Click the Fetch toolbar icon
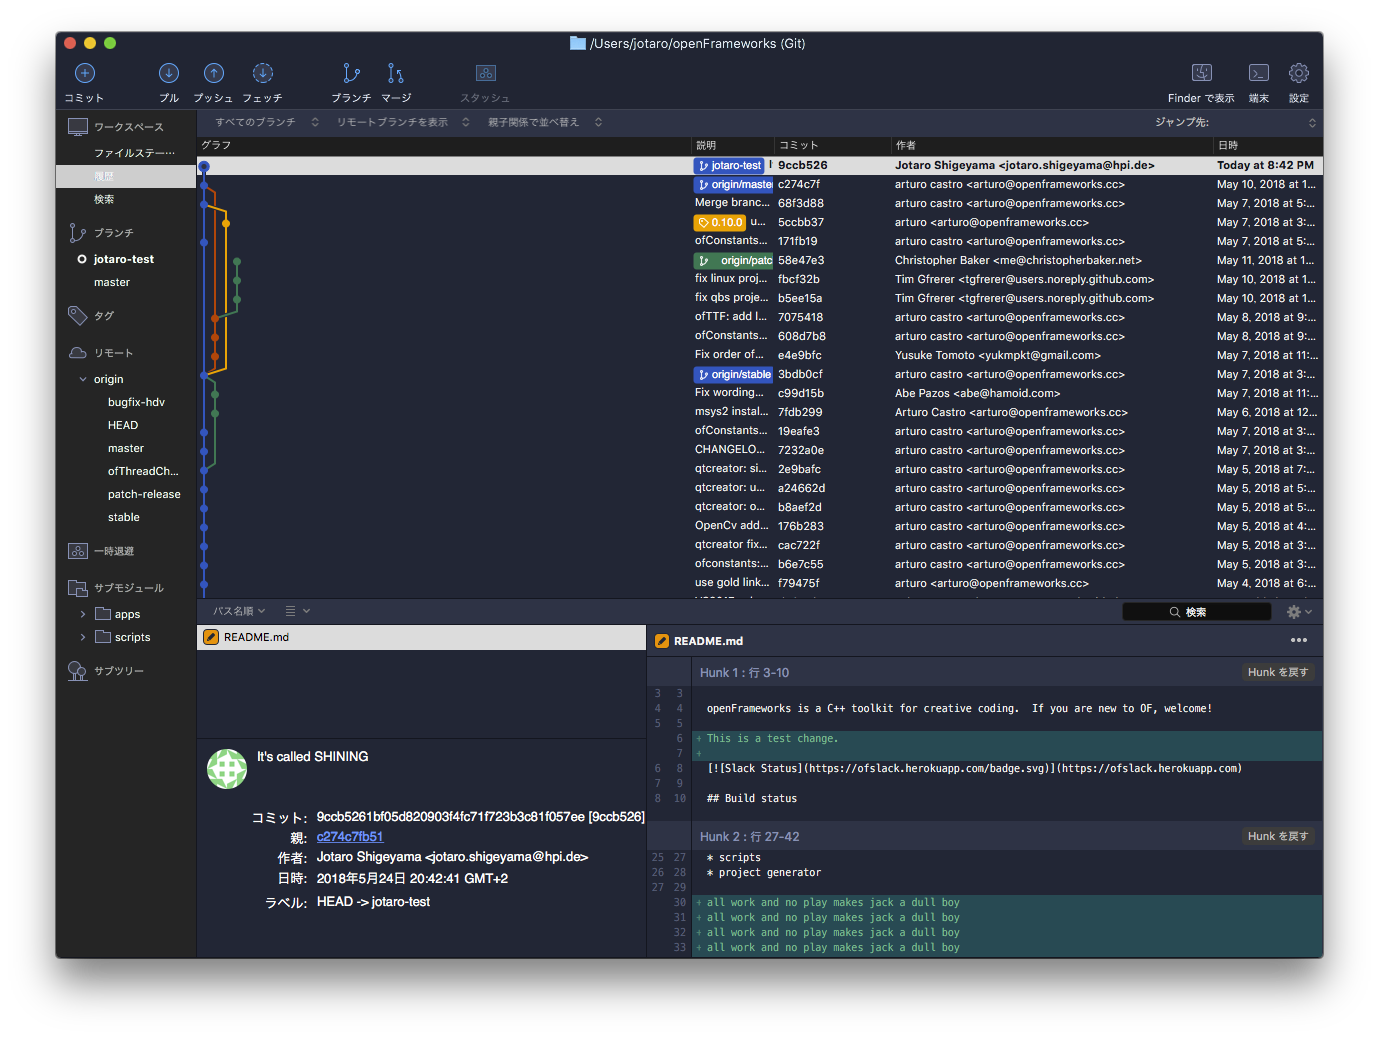Viewport: 1379px width, 1038px height. pos(262,74)
